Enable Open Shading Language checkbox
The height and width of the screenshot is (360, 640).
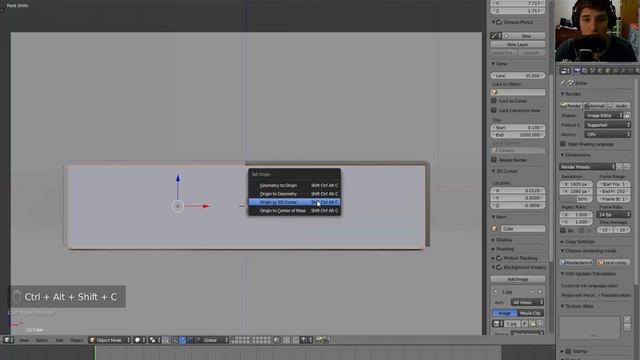563,144
